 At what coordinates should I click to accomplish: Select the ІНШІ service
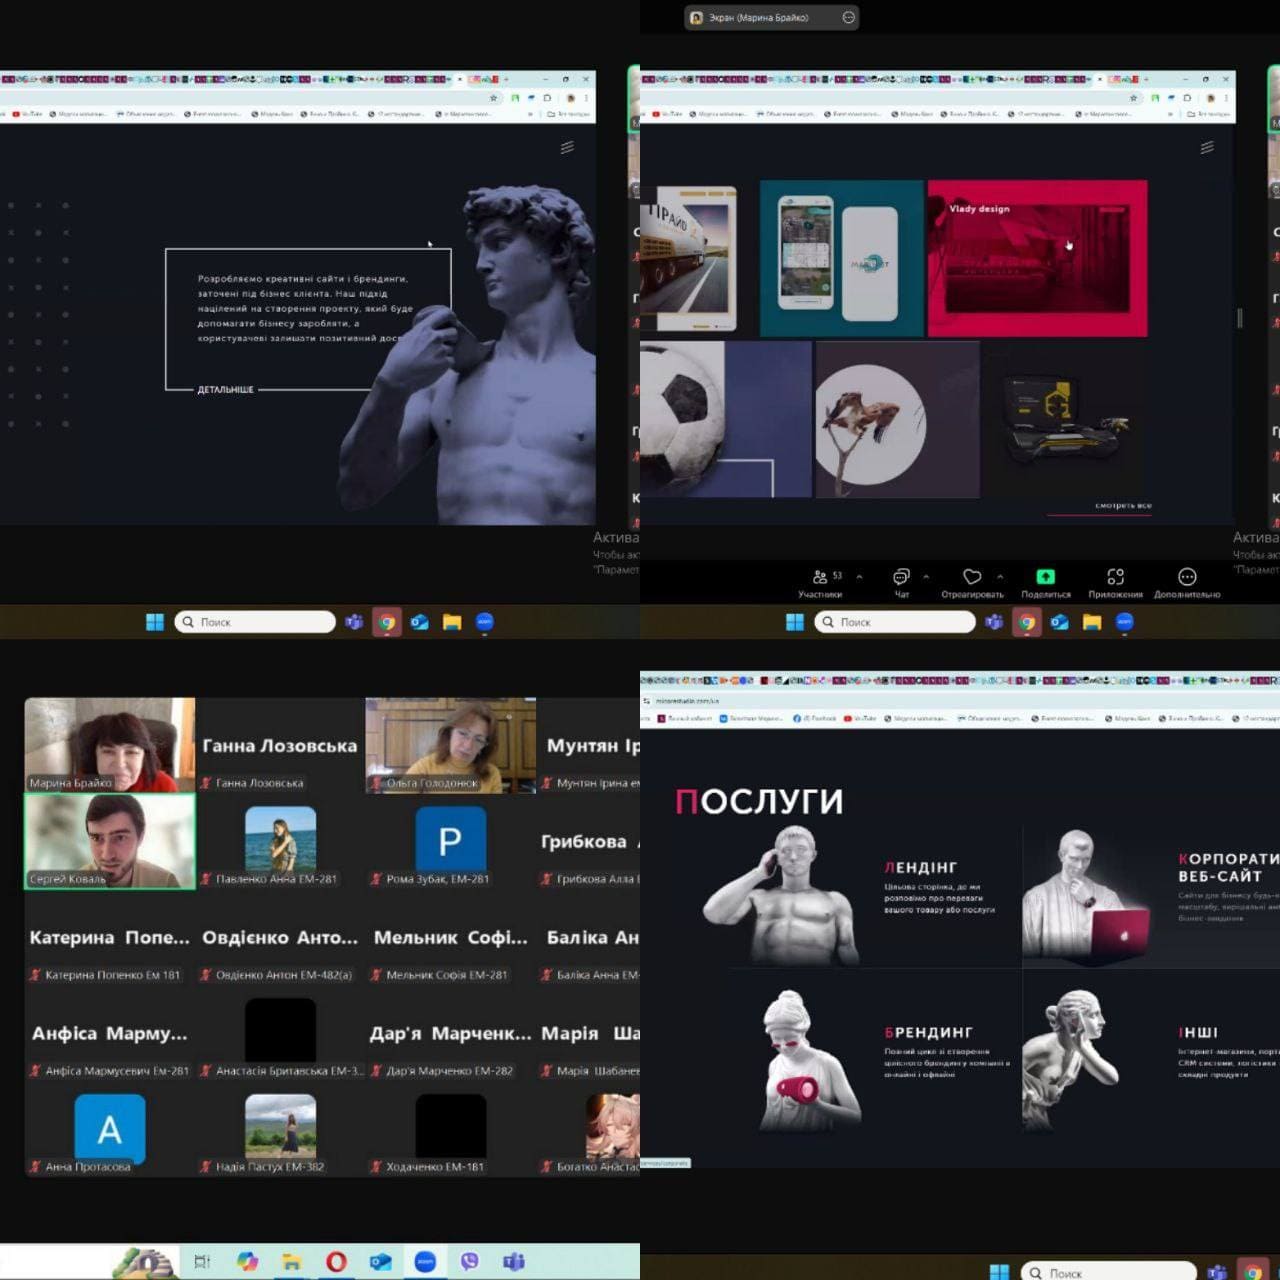(1150, 1060)
